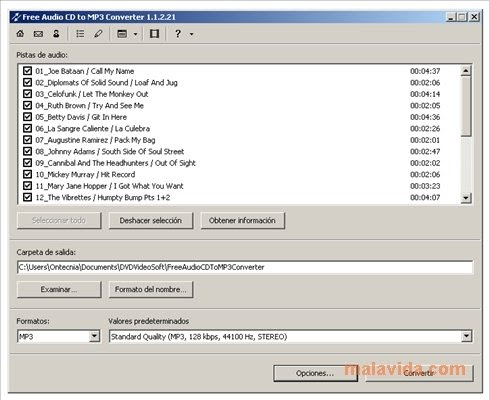Open the Opciones... dialog

click(315, 373)
